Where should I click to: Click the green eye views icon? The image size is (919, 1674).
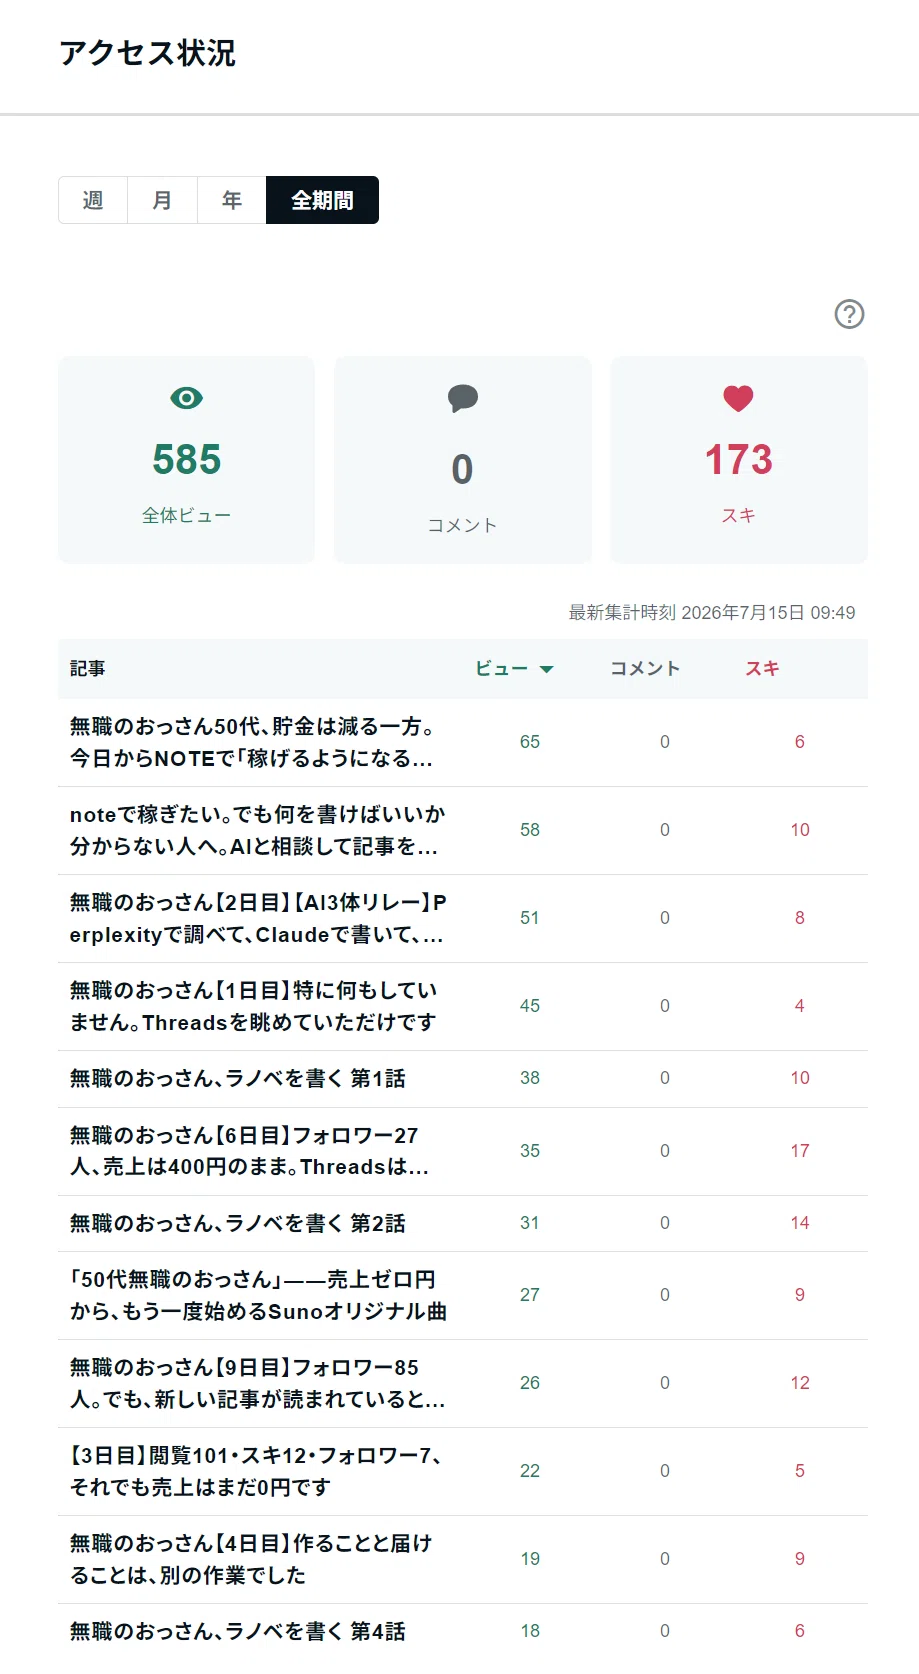click(187, 398)
